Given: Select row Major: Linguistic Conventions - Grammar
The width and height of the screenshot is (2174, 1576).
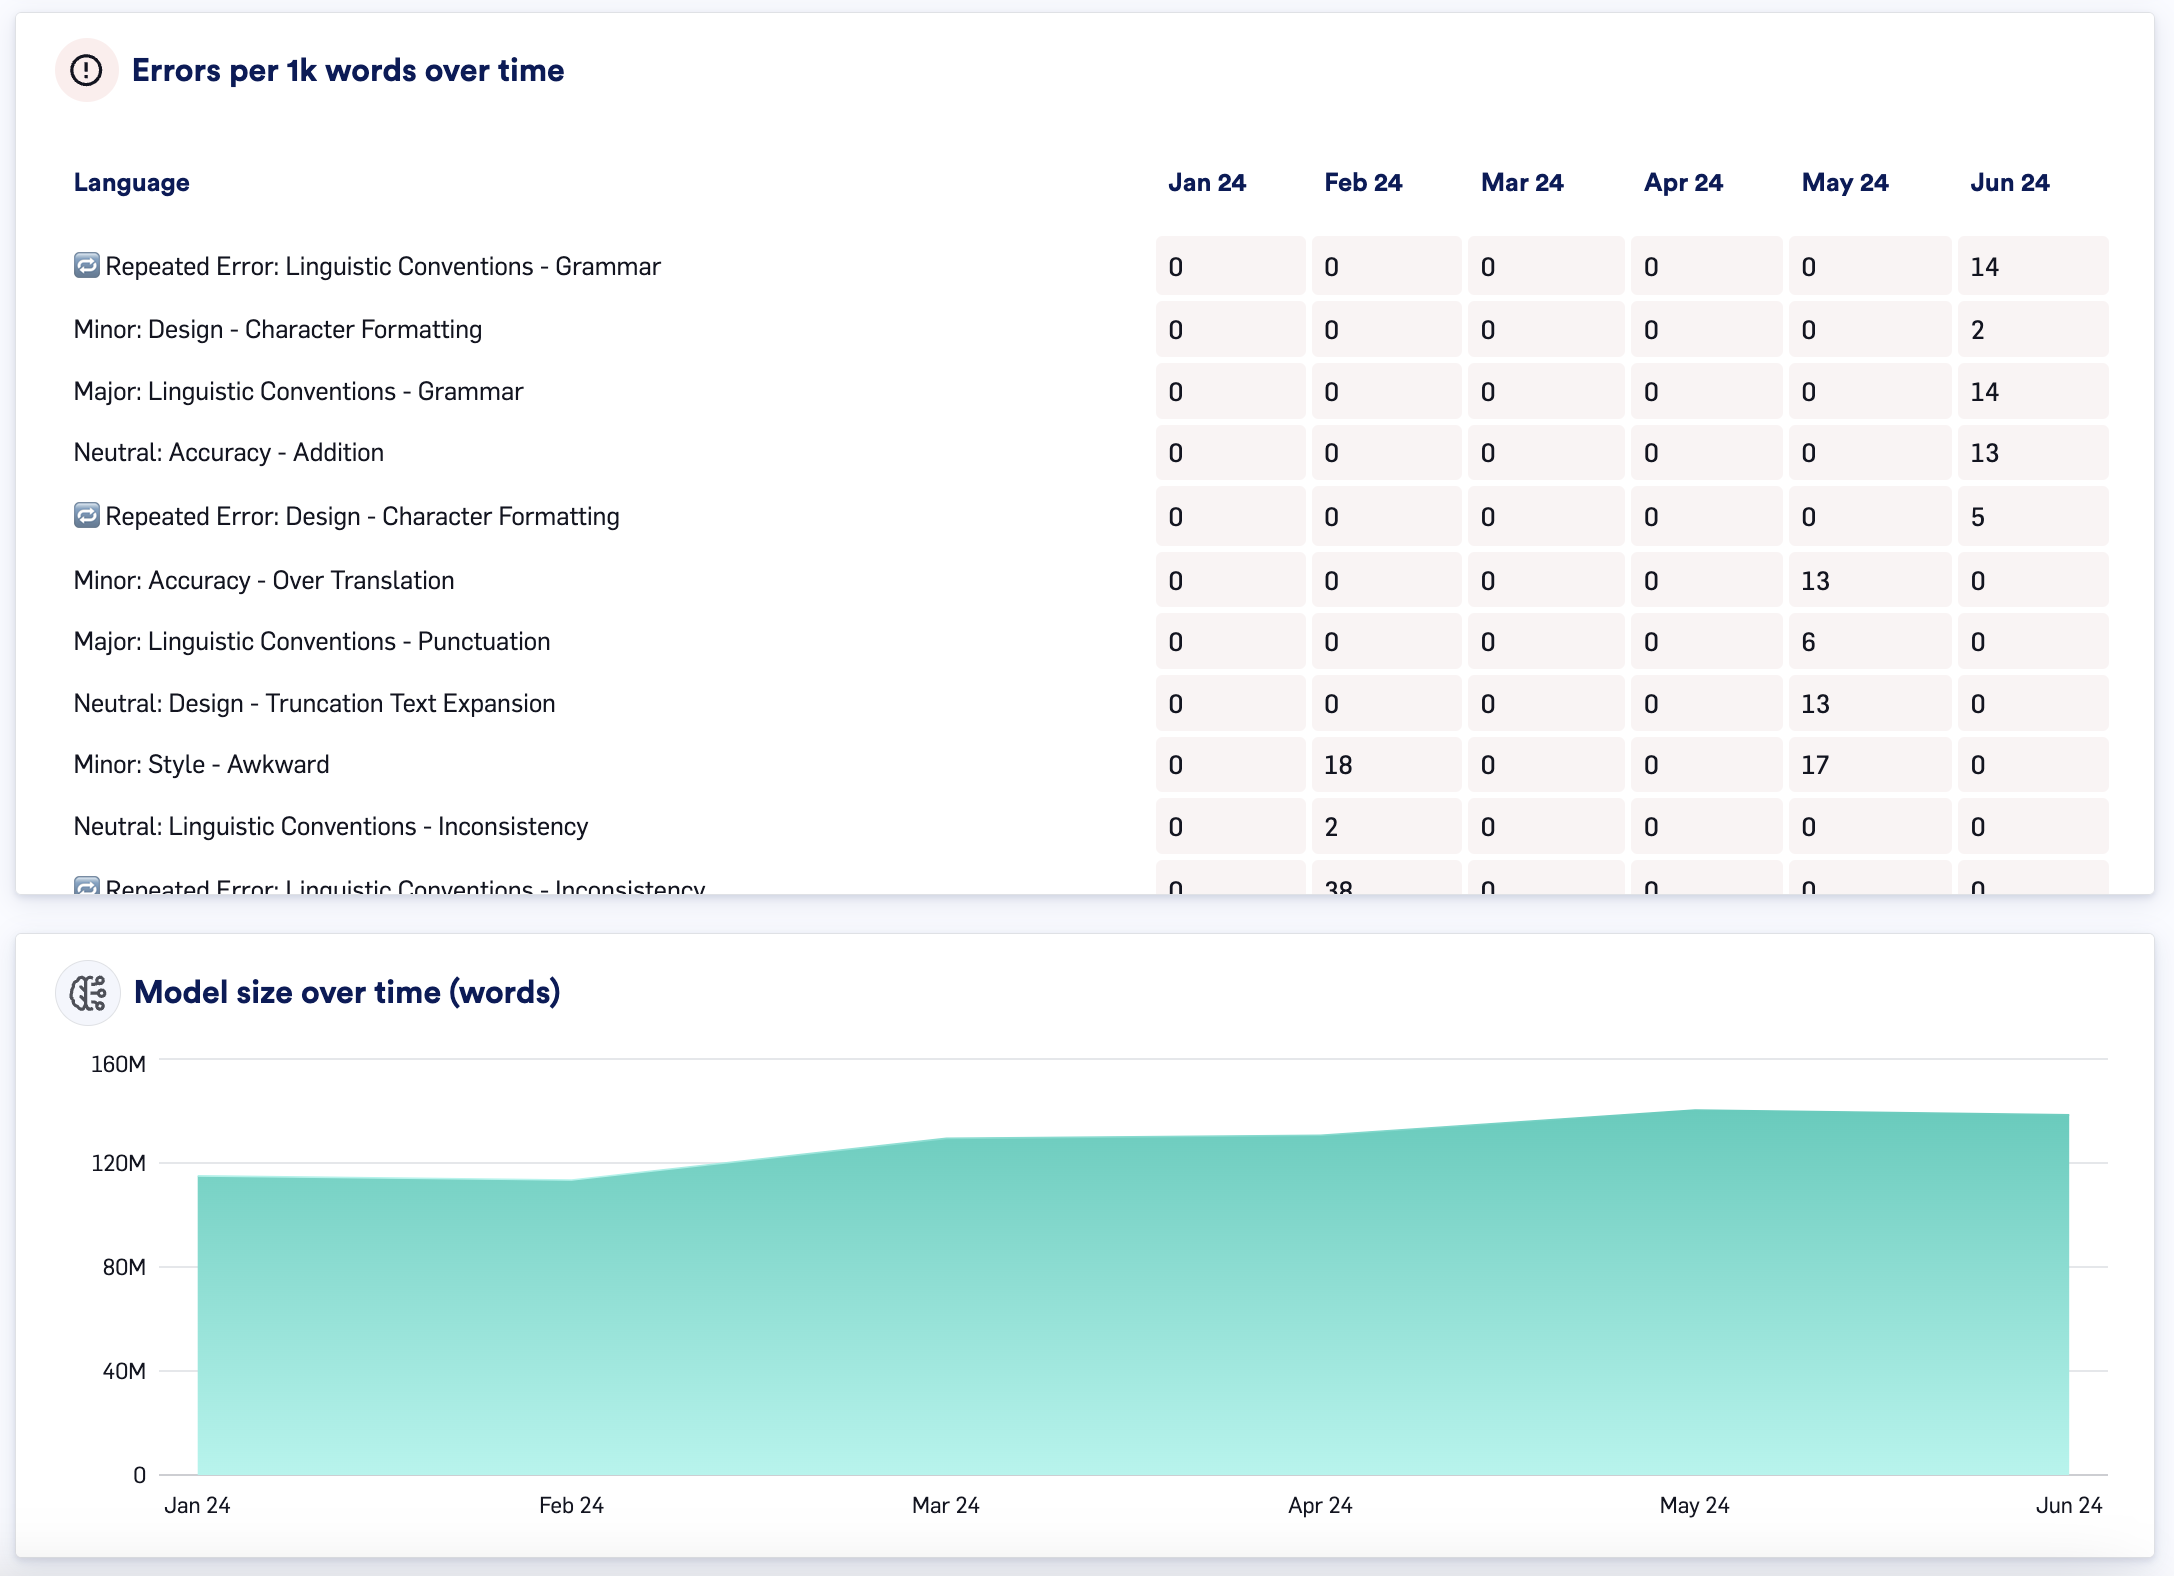Looking at the screenshot, I should [1090, 391].
